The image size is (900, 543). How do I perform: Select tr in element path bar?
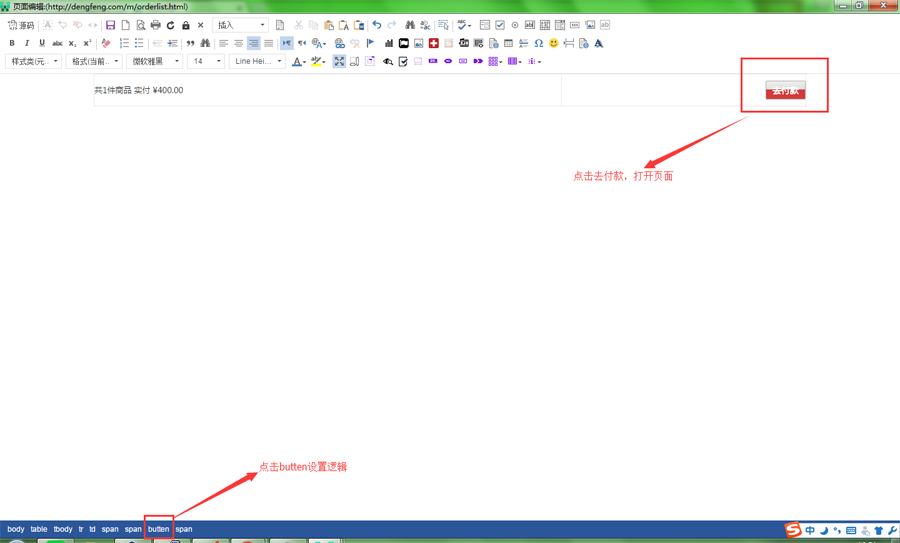click(81, 529)
